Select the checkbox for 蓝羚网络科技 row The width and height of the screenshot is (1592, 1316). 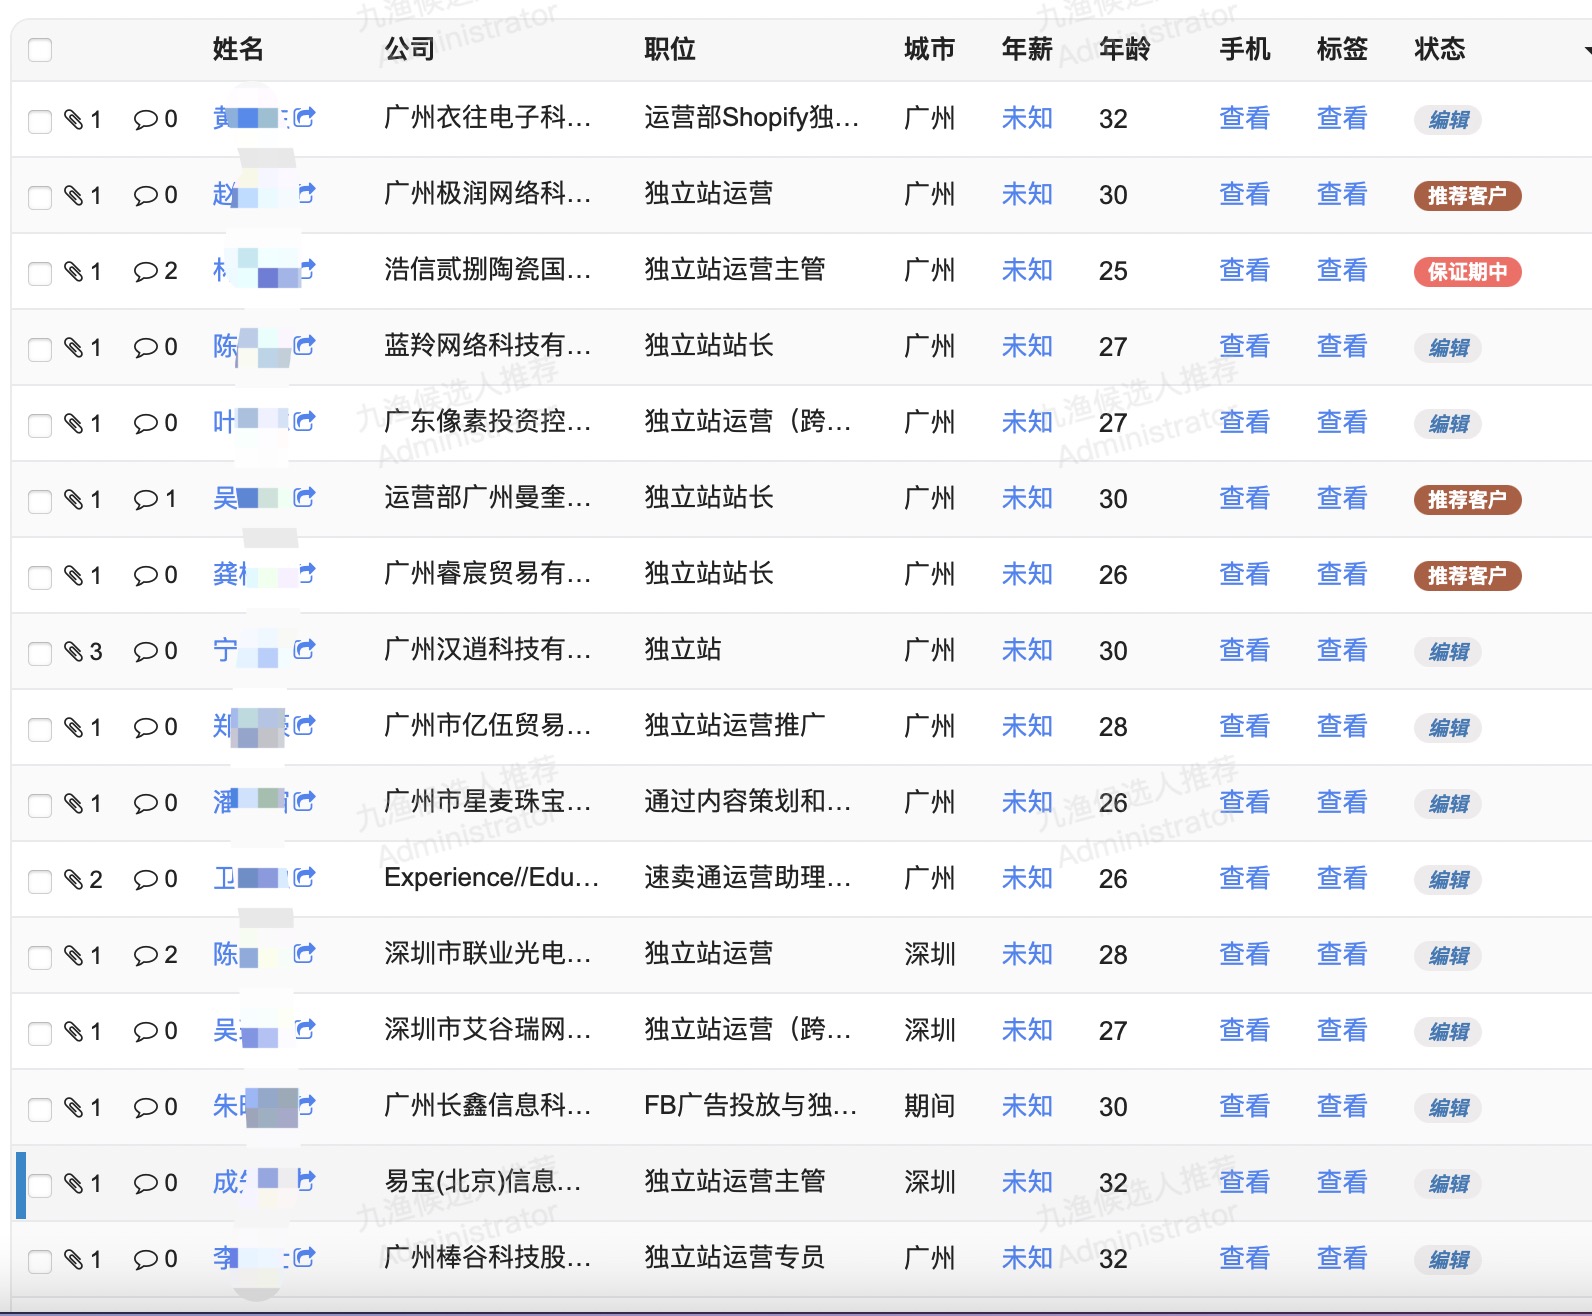click(40, 350)
